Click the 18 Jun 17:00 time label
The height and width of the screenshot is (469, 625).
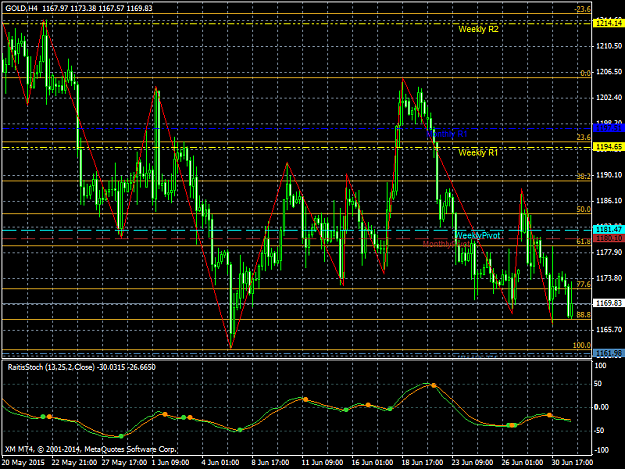tap(422, 462)
